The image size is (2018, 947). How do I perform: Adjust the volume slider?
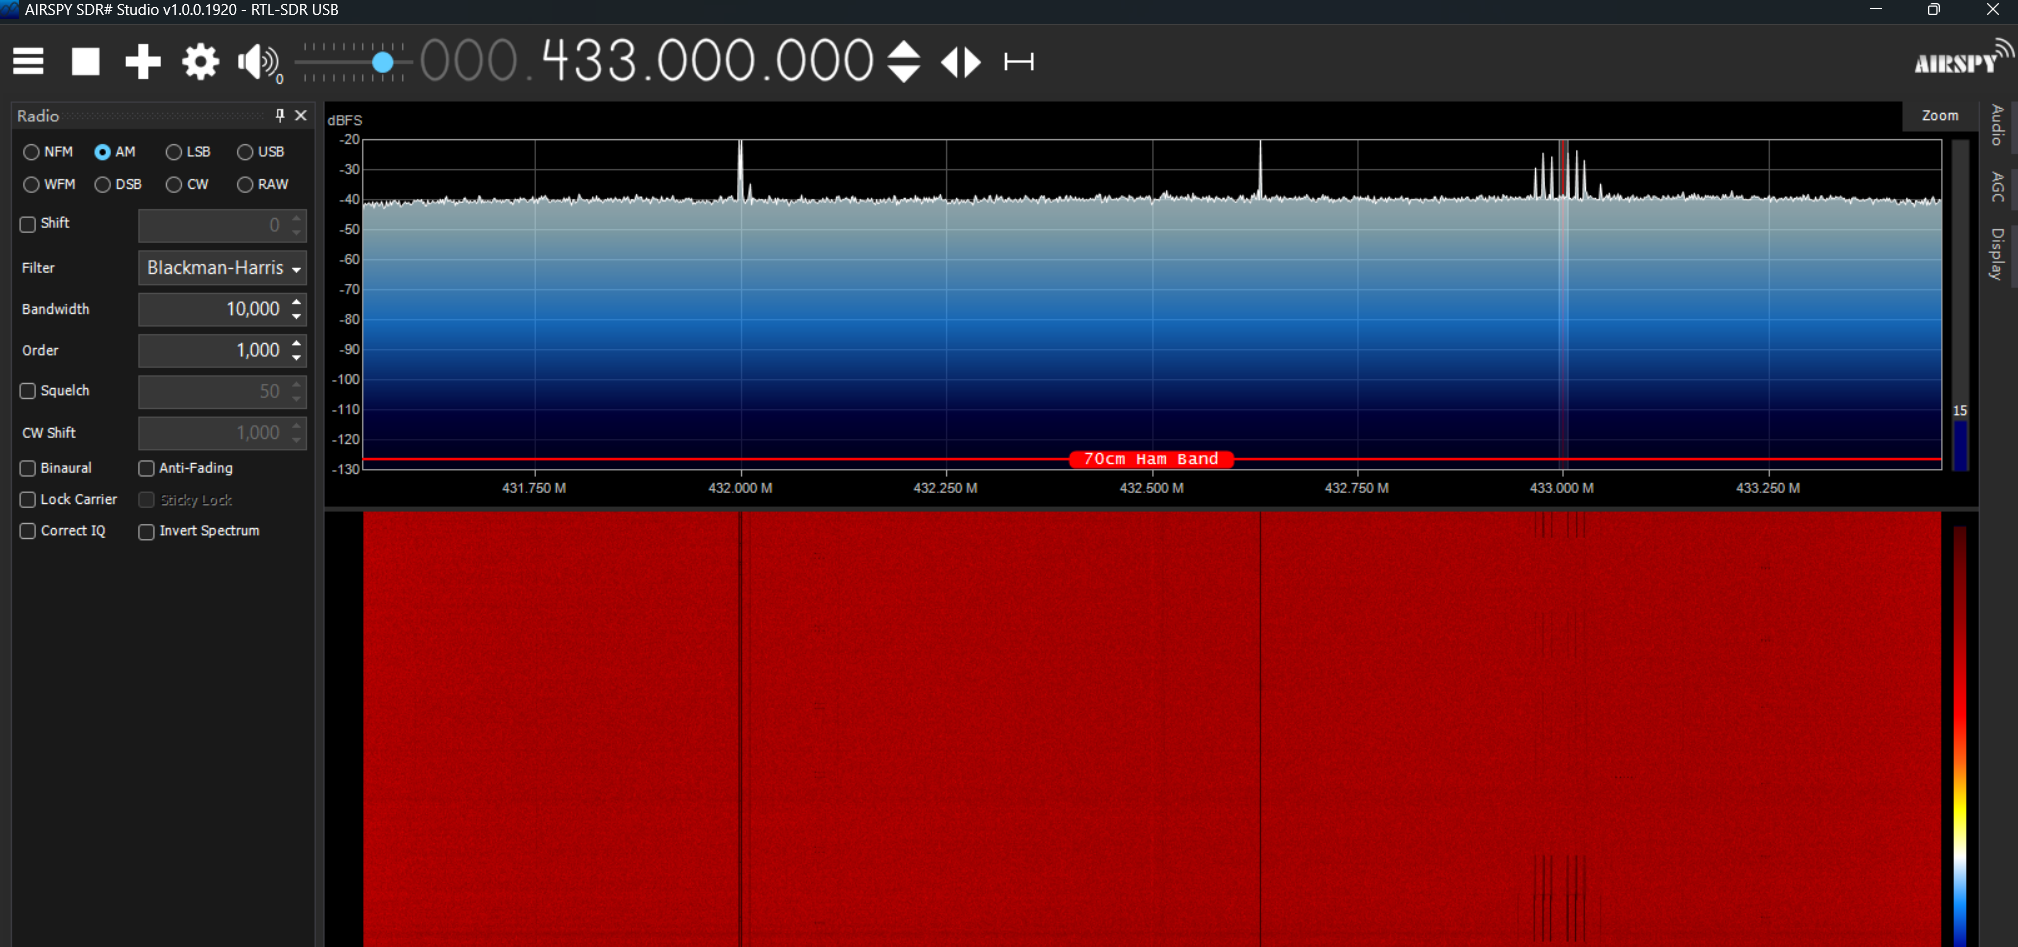(x=383, y=61)
